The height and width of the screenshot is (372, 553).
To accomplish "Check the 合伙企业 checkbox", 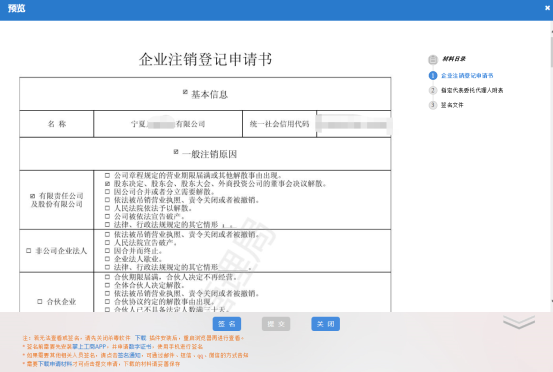I will 40,301.
